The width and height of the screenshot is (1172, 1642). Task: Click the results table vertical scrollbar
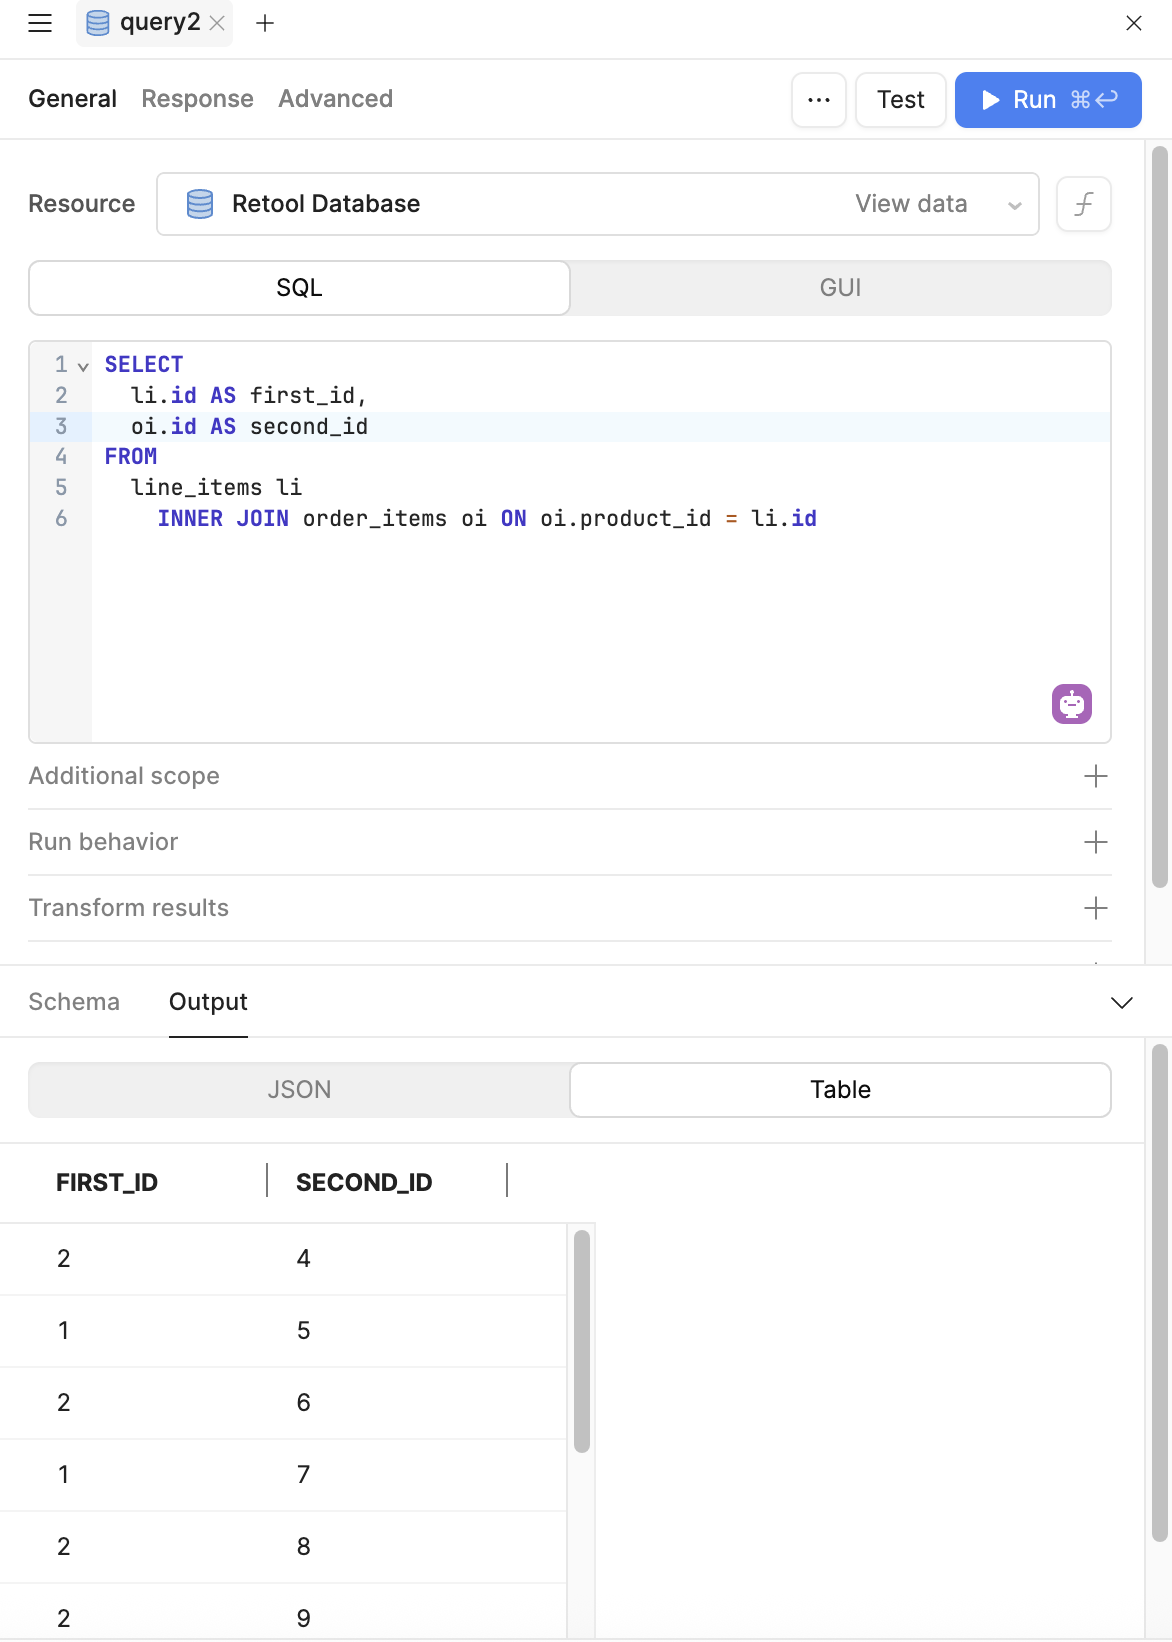(x=582, y=1340)
